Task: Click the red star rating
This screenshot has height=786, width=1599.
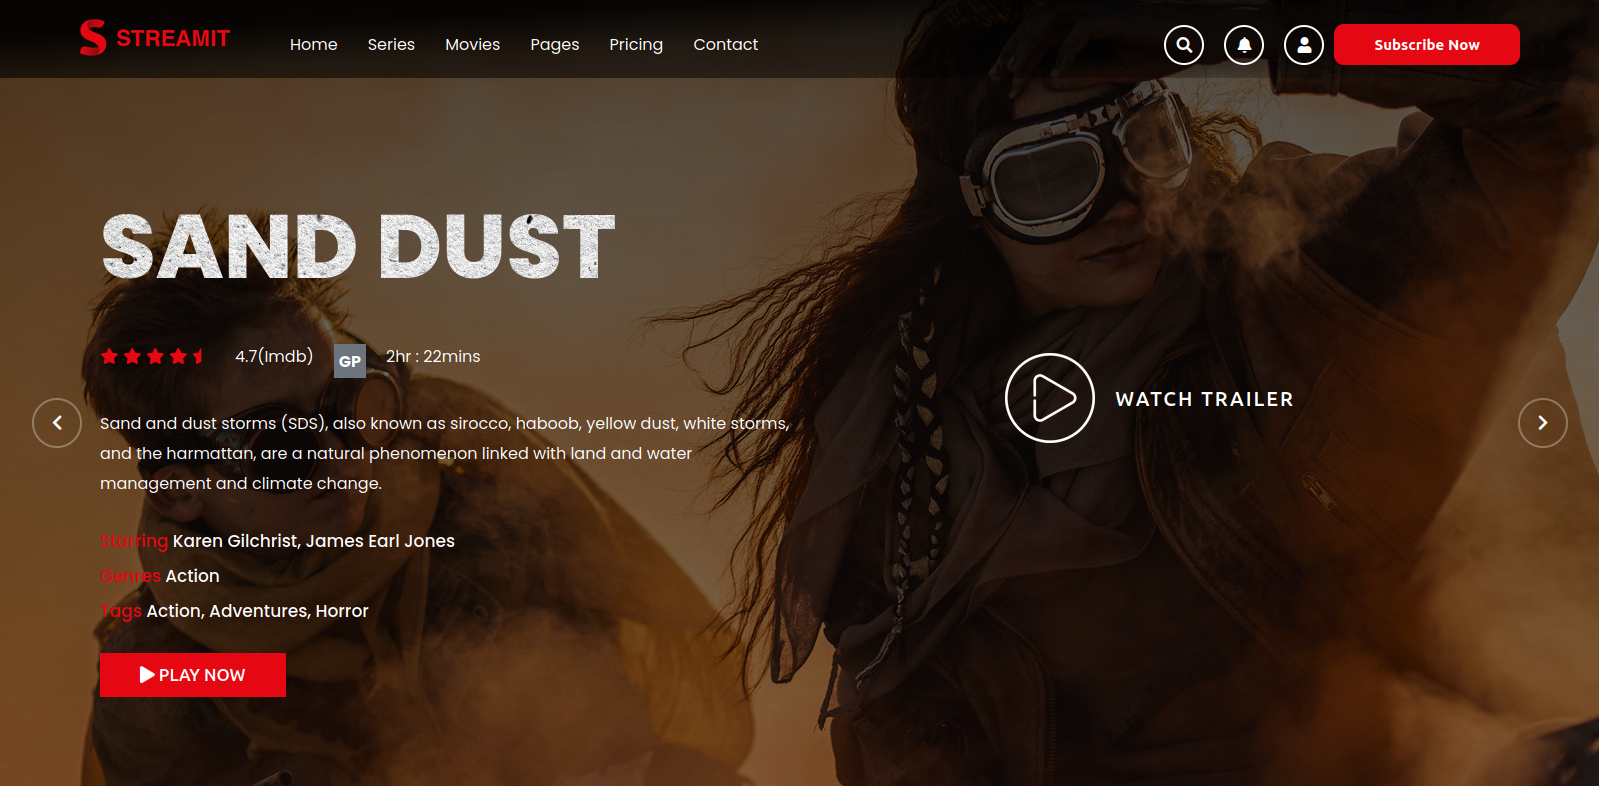Action: point(154,357)
